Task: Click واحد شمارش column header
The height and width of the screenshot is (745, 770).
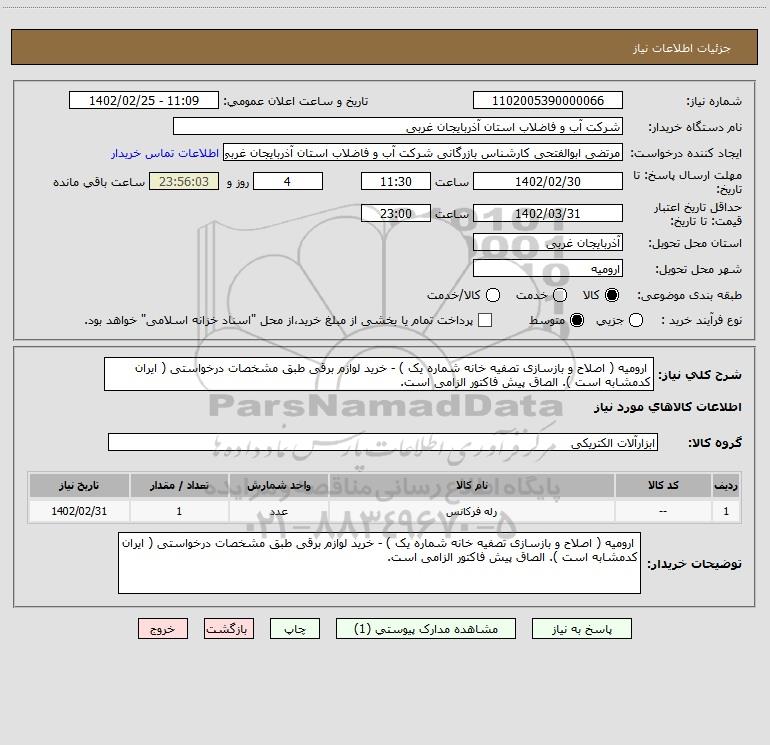Action: (278, 486)
